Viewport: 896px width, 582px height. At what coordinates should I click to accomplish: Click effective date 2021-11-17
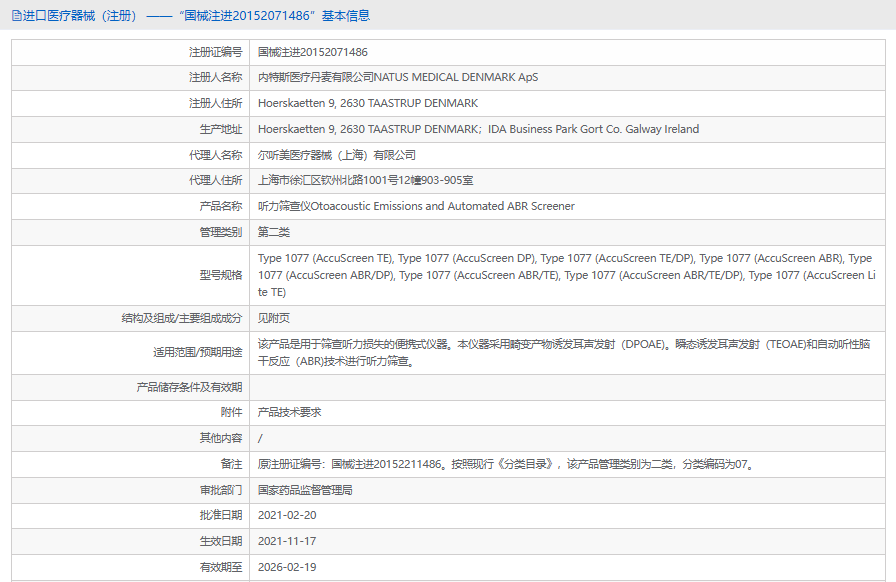tap(287, 541)
